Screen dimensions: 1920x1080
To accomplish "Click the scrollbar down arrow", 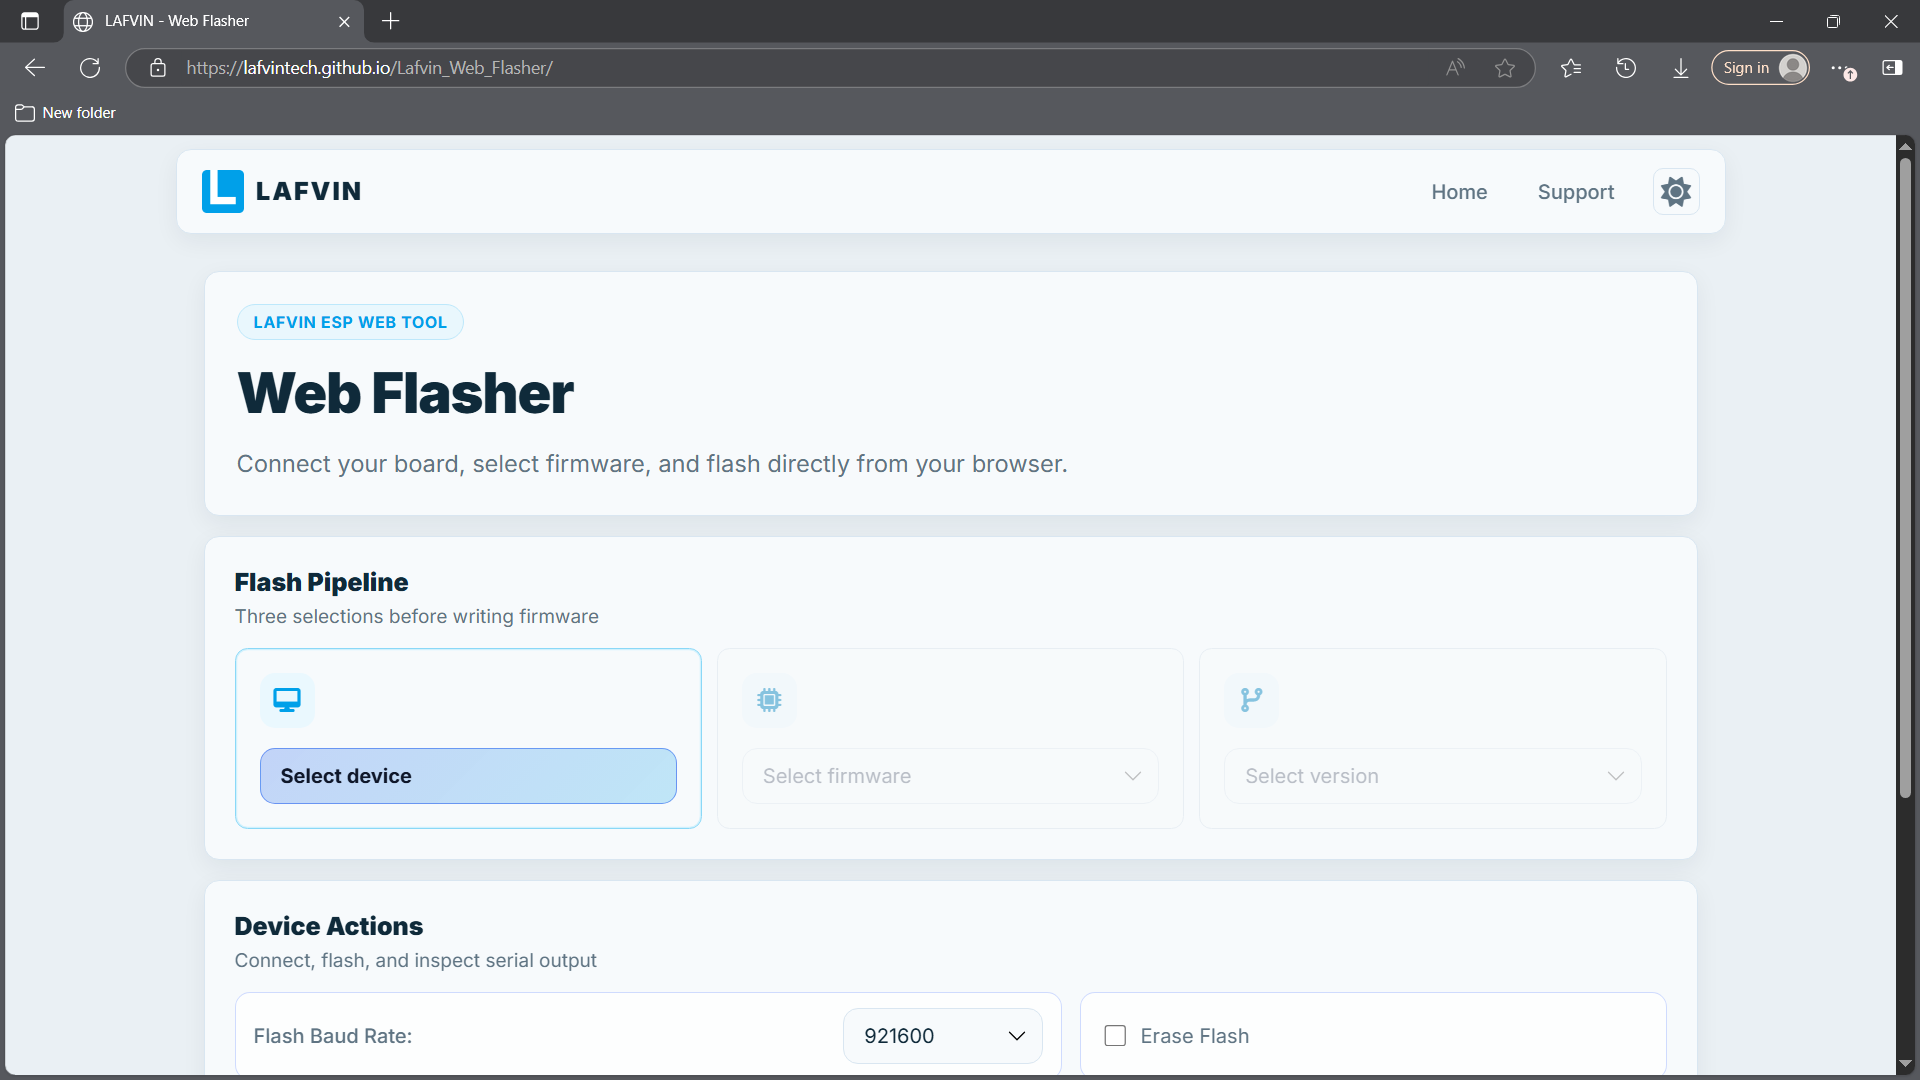I will [1905, 1064].
